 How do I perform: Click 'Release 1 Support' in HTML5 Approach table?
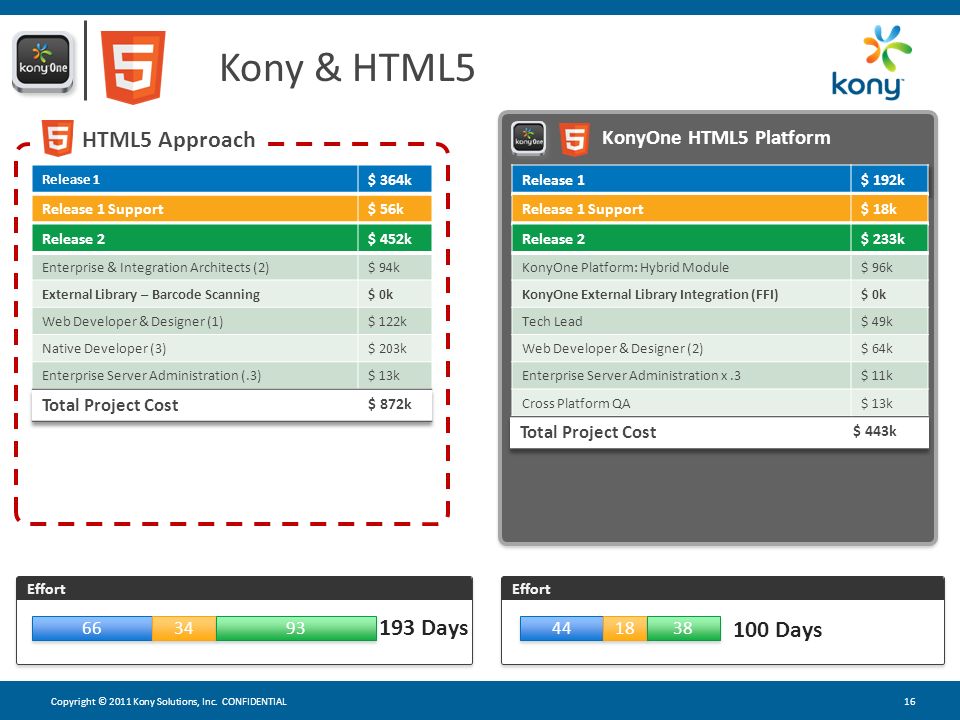click(x=231, y=209)
